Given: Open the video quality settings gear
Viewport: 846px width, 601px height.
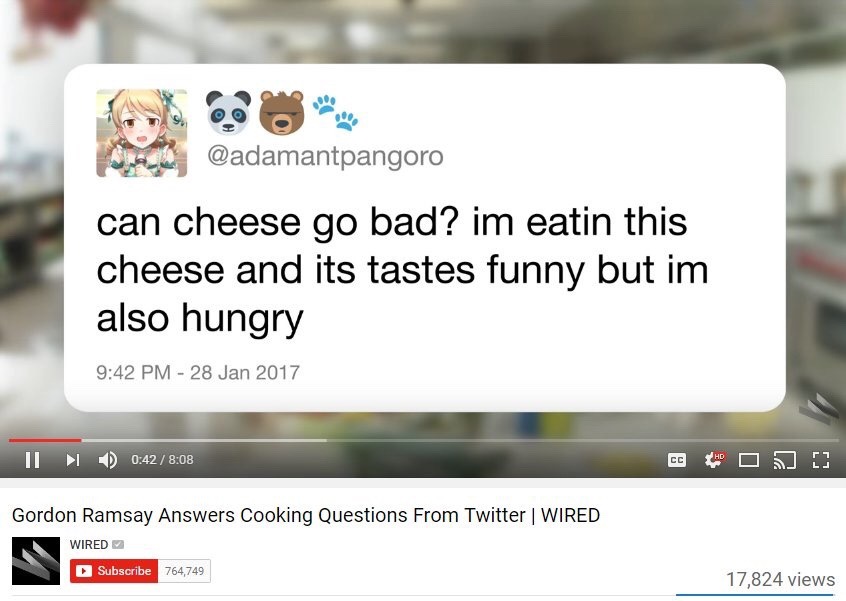Looking at the screenshot, I should click(714, 460).
